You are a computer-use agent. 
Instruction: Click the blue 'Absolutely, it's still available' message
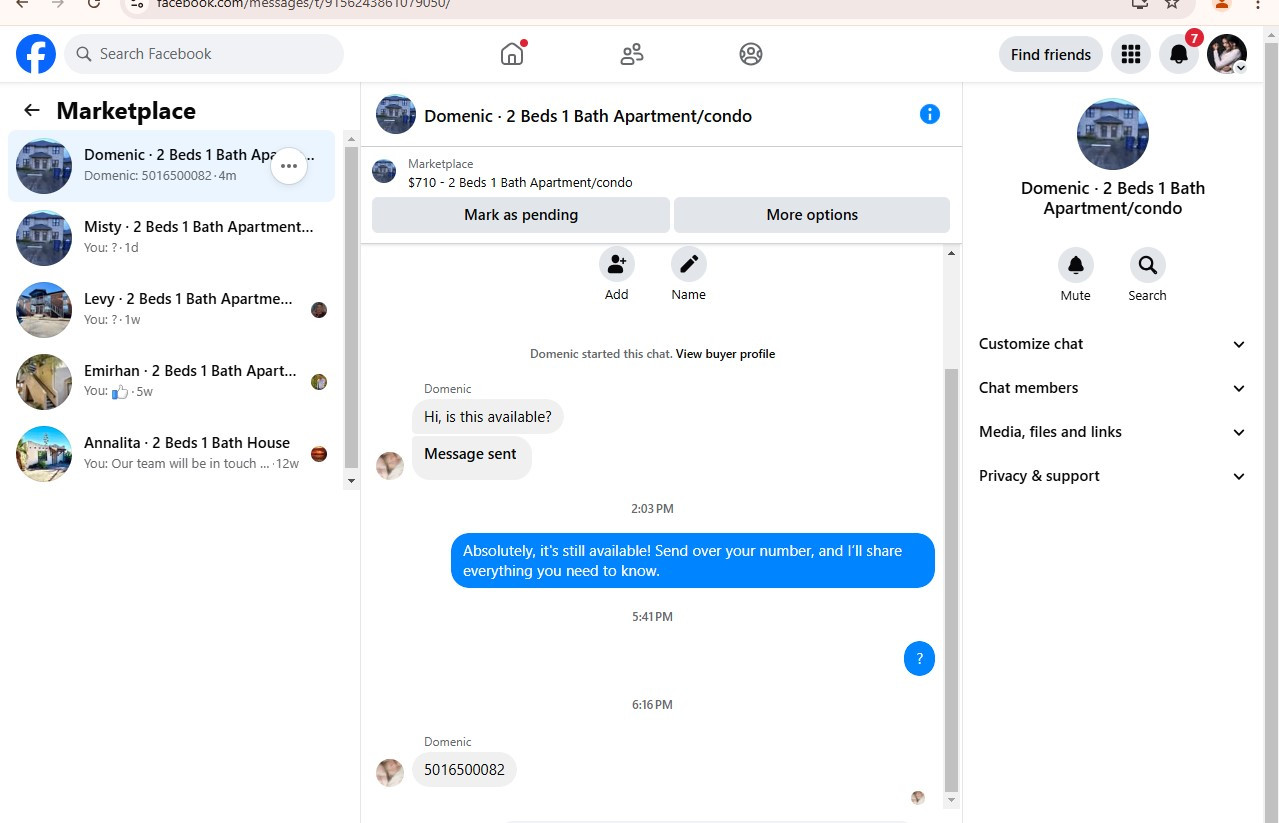(x=693, y=561)
